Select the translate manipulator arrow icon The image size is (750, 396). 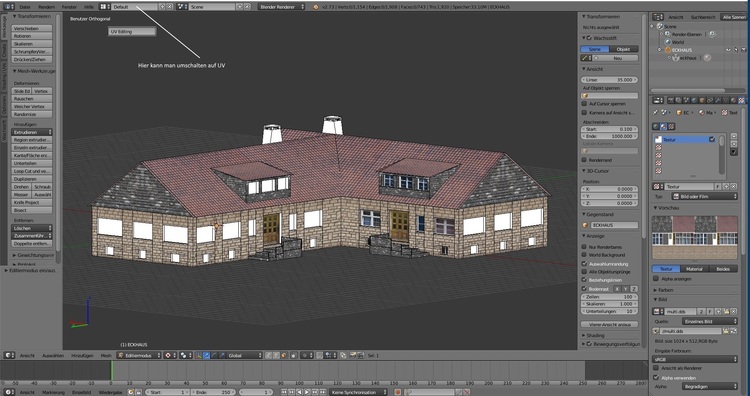pyautogui.click(x=207, y=355)
